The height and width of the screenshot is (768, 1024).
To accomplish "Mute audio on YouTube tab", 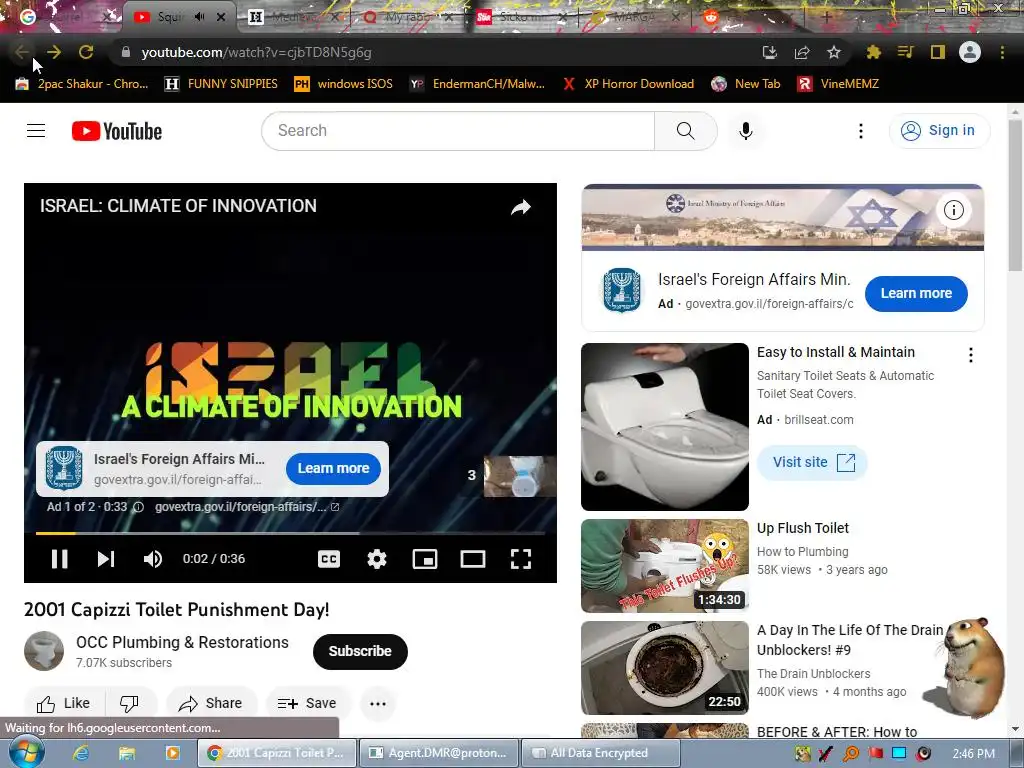I will coord(200,17).
